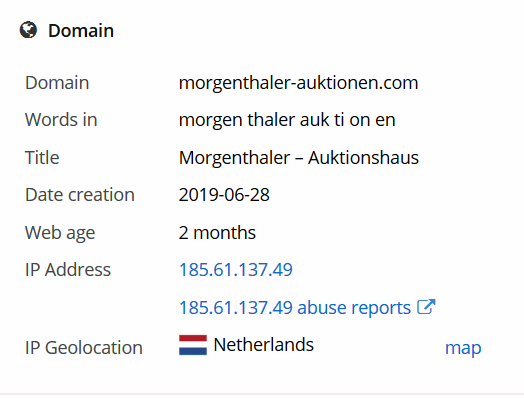Click the Netherlands flag icon
Image resolution: width=524 pixels, height=398 pixels.
193,345
